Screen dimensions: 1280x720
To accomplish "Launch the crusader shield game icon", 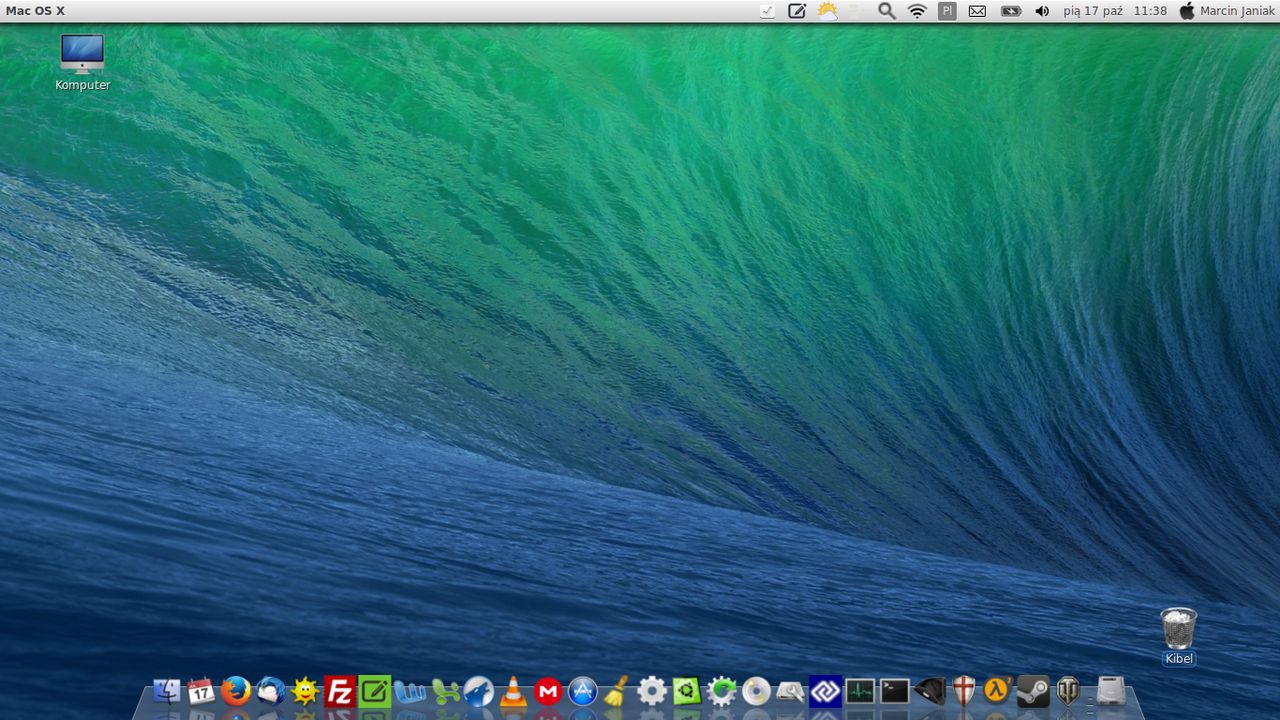I will click(x=964, y=691).
